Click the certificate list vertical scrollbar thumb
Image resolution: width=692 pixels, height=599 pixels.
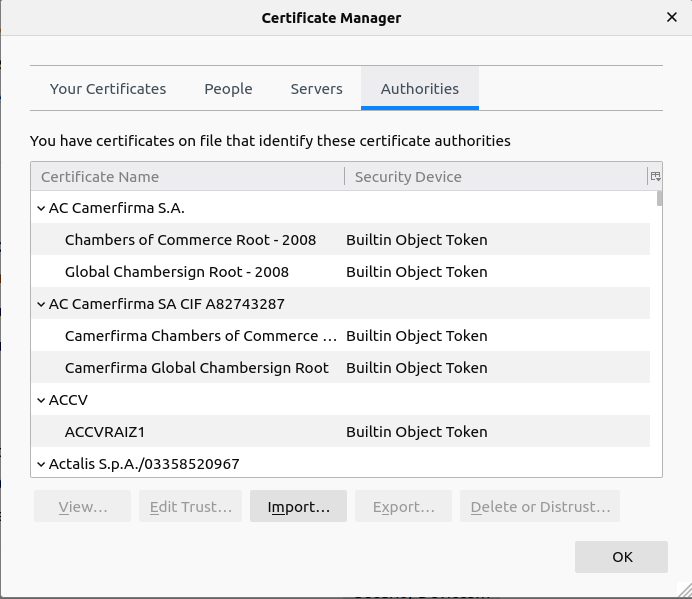(x=659, y=199)
